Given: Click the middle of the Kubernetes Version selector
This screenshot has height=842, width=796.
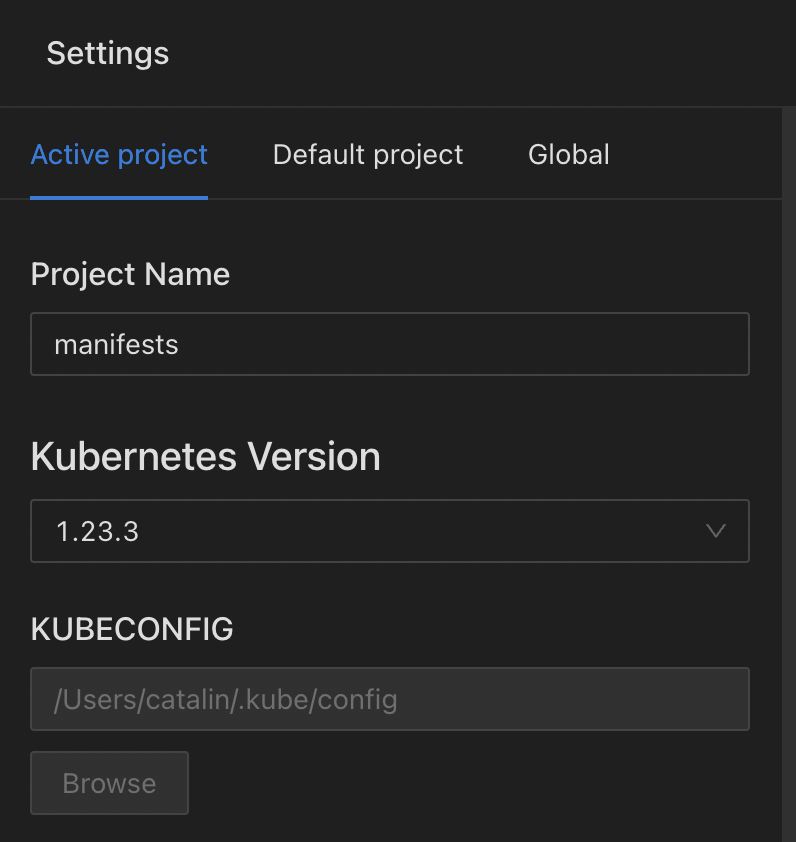Looking at the screenshot, I should click(x=390, y=531).
